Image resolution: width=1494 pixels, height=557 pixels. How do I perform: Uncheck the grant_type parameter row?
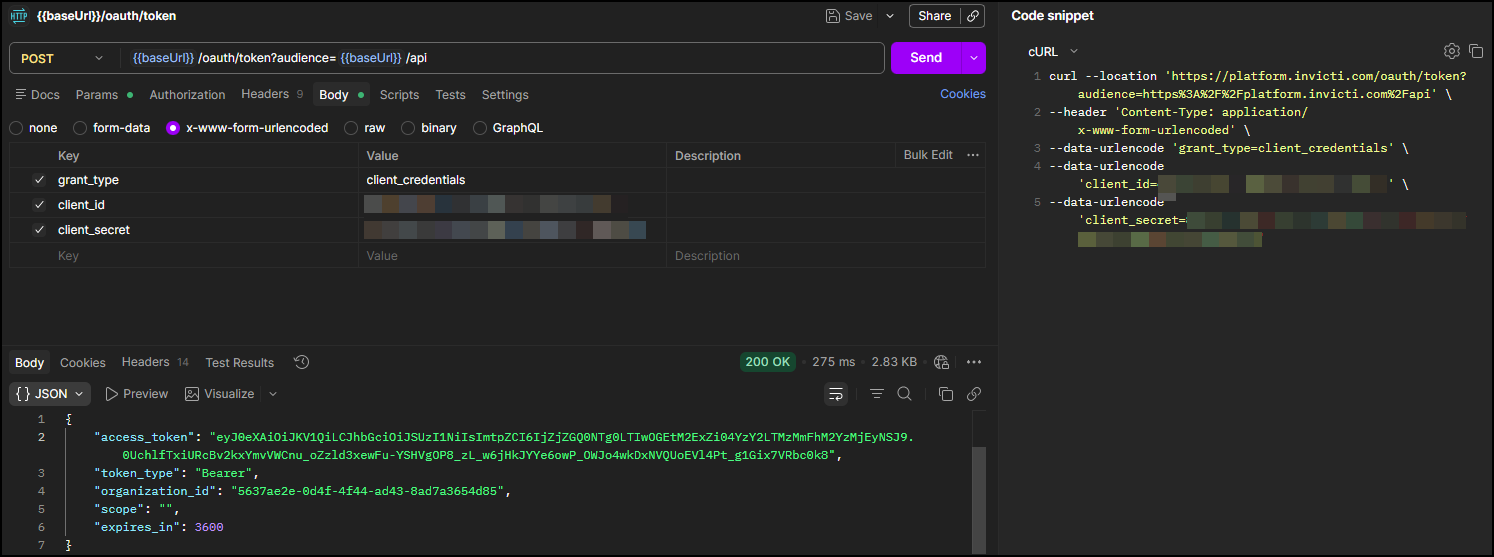click(x=39, y=180)
